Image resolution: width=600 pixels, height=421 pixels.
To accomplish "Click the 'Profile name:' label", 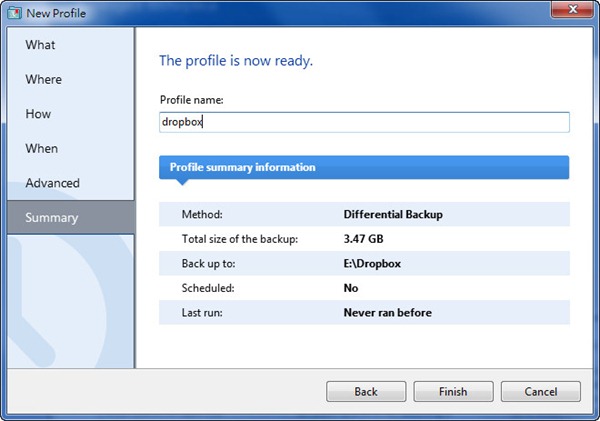I will (x=191, y=100).
